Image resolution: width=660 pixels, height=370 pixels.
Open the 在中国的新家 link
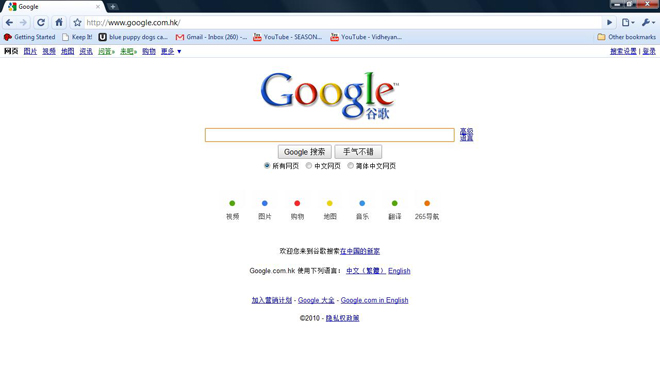(360, 251)
